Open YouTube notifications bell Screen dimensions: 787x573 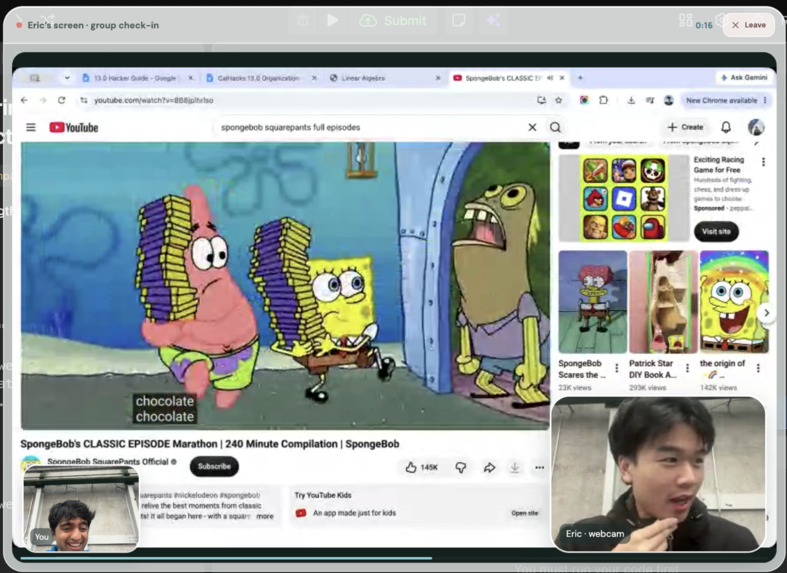pyautogui.click(x=726, y=127)
